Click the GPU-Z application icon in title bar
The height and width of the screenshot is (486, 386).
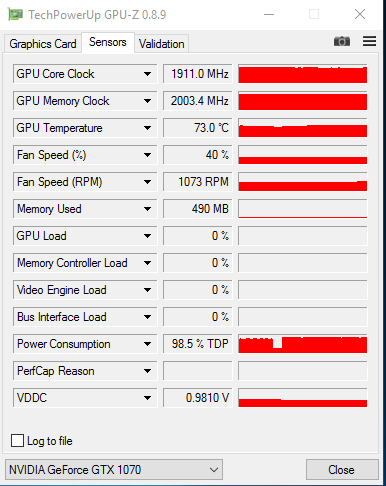[x=15, y=15]
